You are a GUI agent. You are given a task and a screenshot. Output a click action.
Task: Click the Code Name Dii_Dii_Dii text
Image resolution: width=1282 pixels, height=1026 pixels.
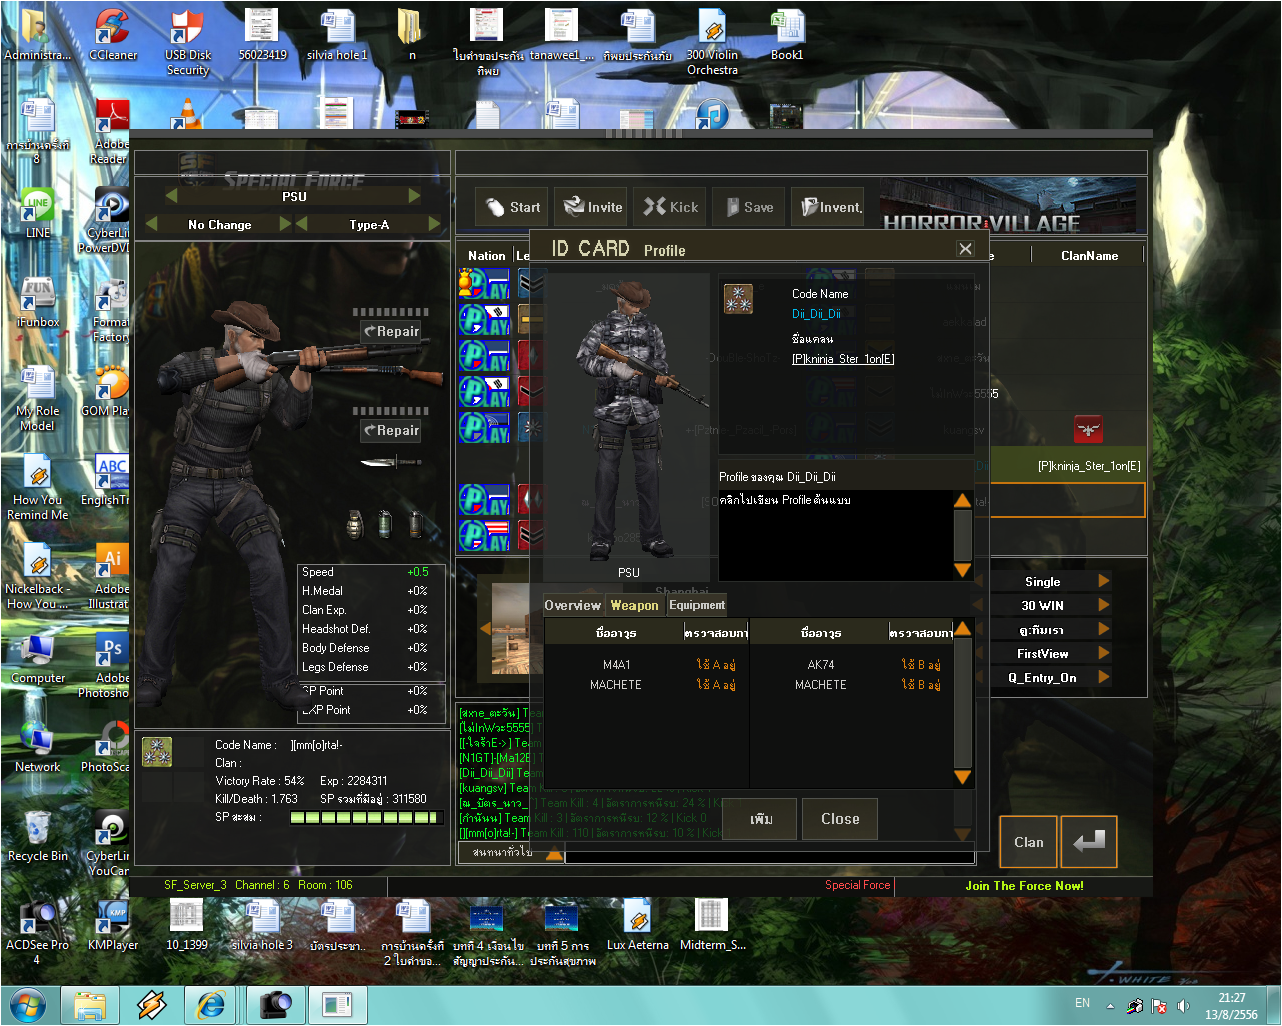(x=816, y=314)
